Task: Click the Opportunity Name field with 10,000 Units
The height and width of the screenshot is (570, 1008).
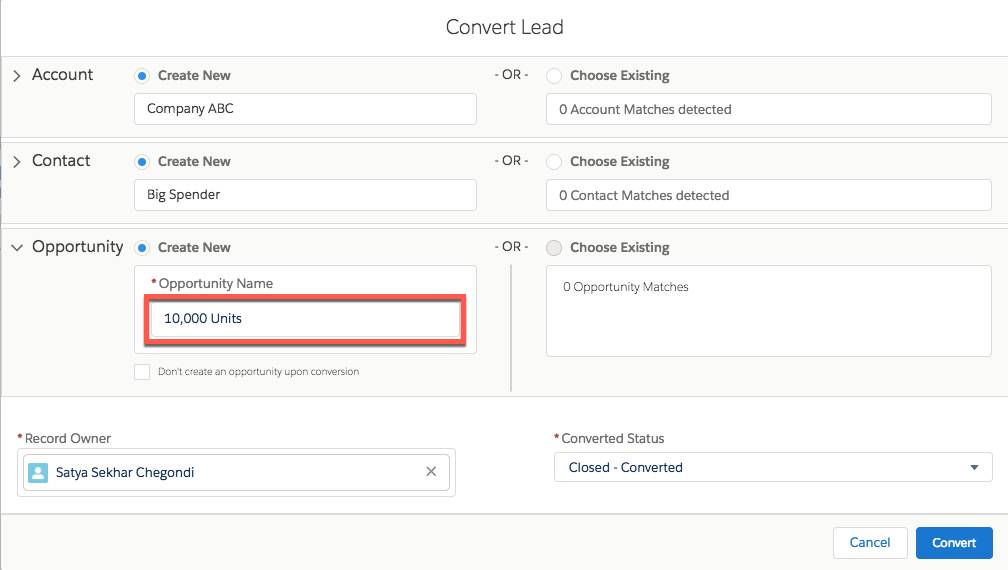Action: (305, 319)
